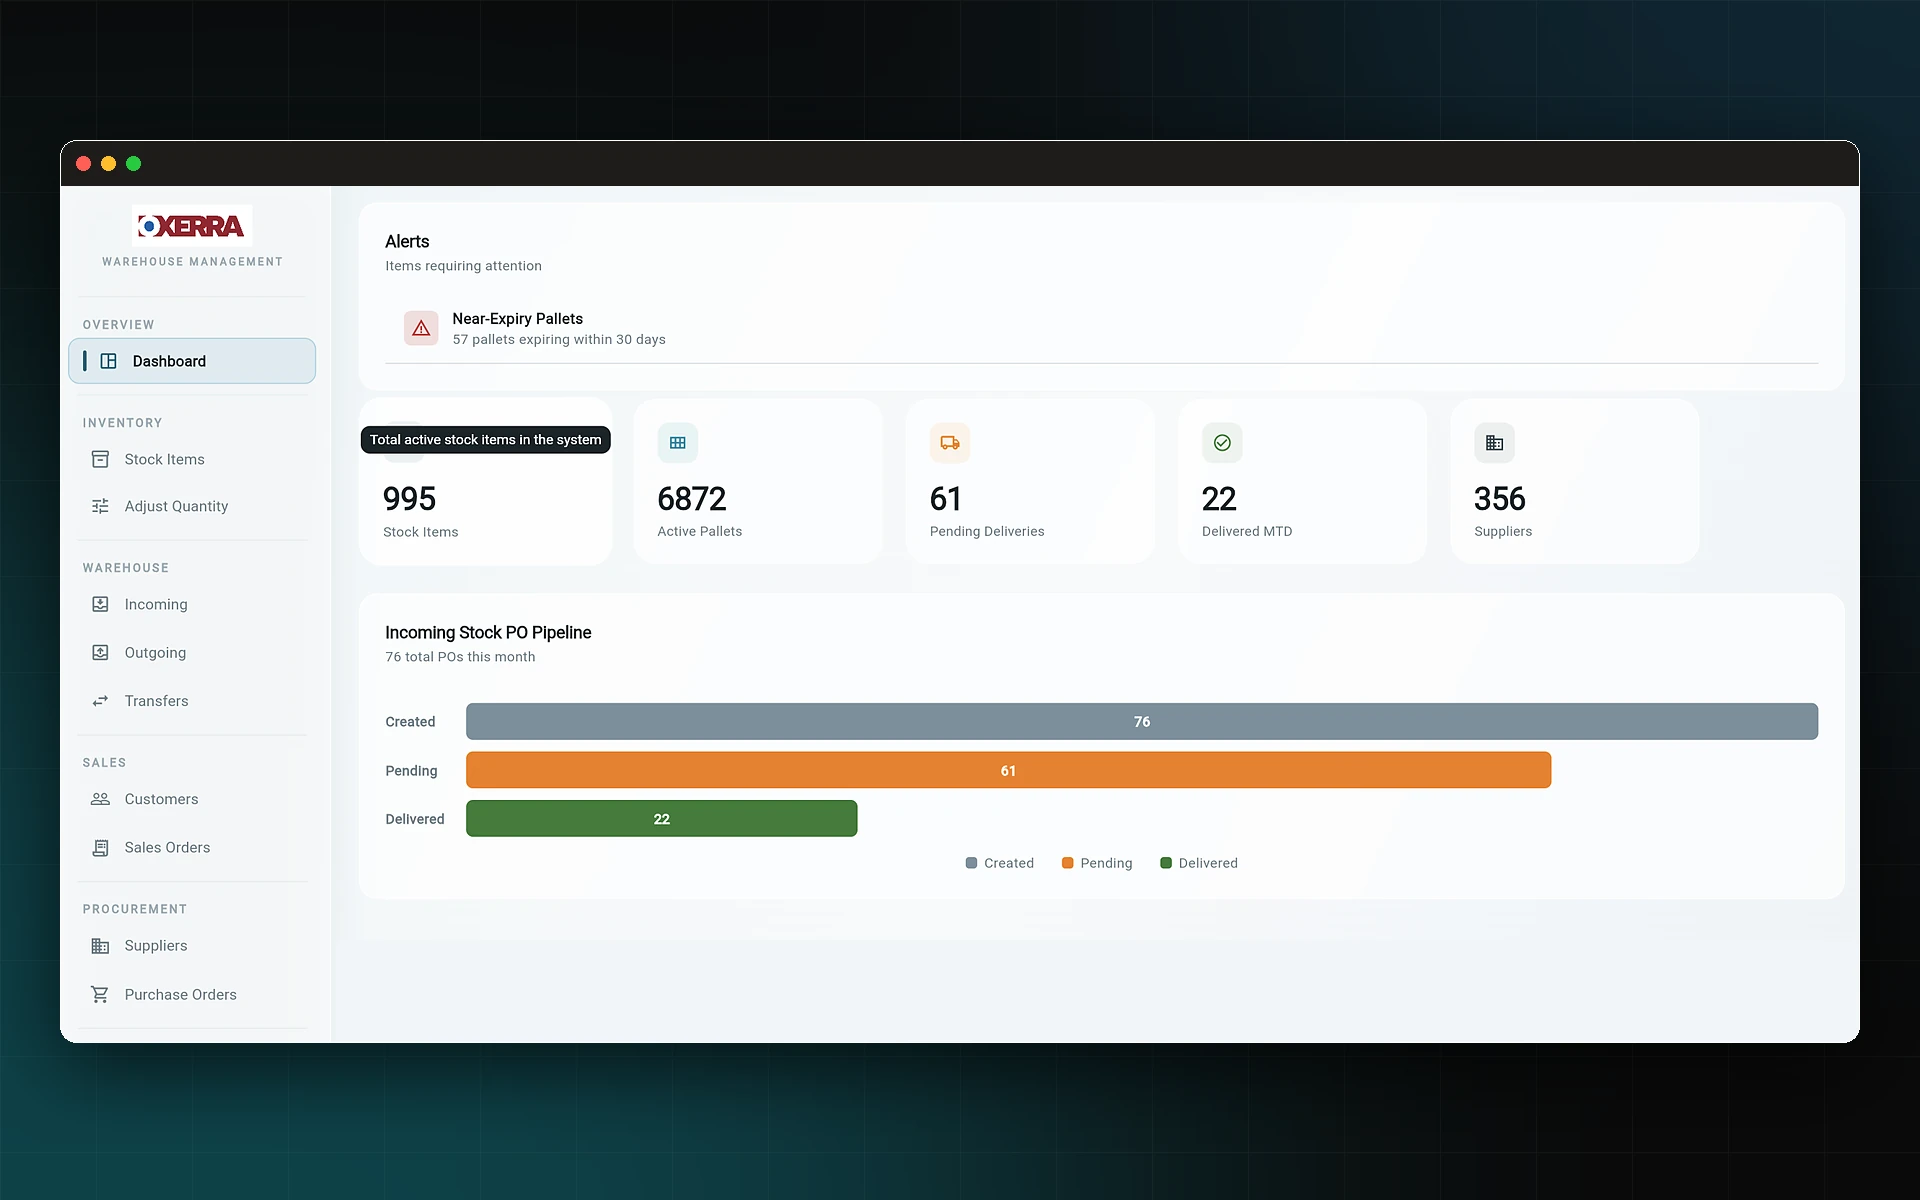1920x1200 pixels.
Task: Click the Dashboard layout icon in sidebar
Action: [109, 361]
